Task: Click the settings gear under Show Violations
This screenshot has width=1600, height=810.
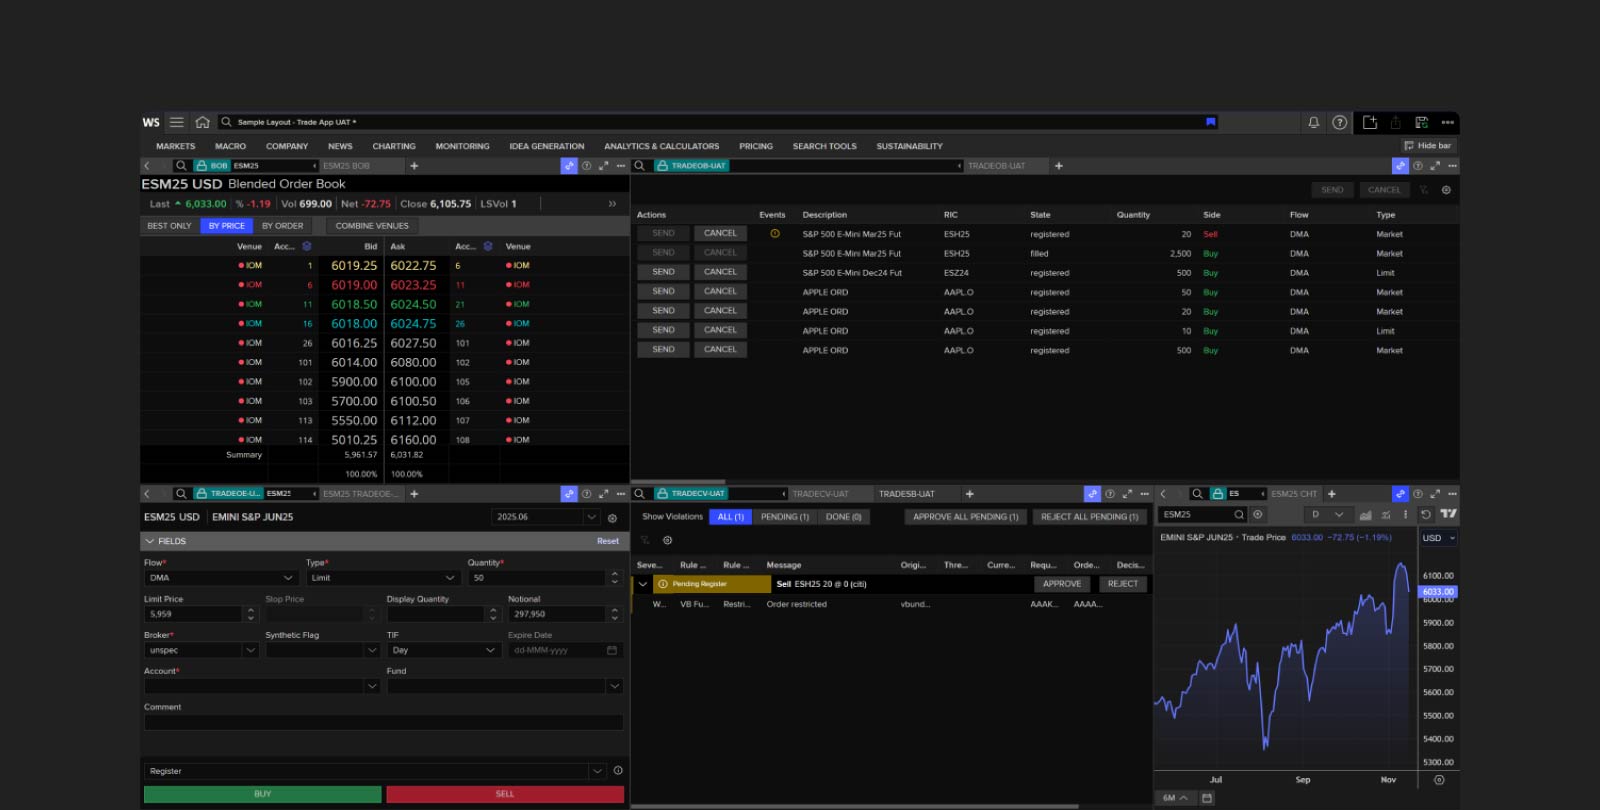Action: (x=667, y=540)
